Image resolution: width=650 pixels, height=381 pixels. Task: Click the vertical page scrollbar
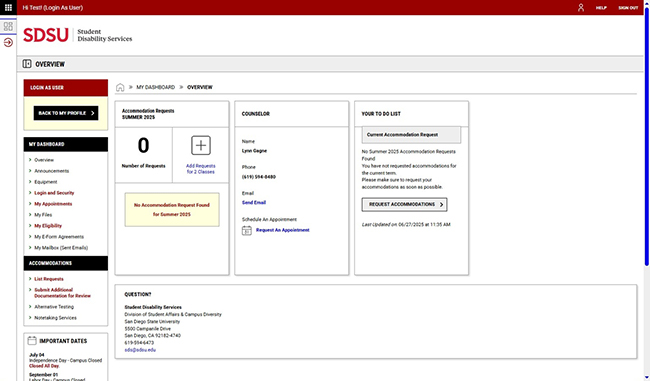(x=647, y=137)
